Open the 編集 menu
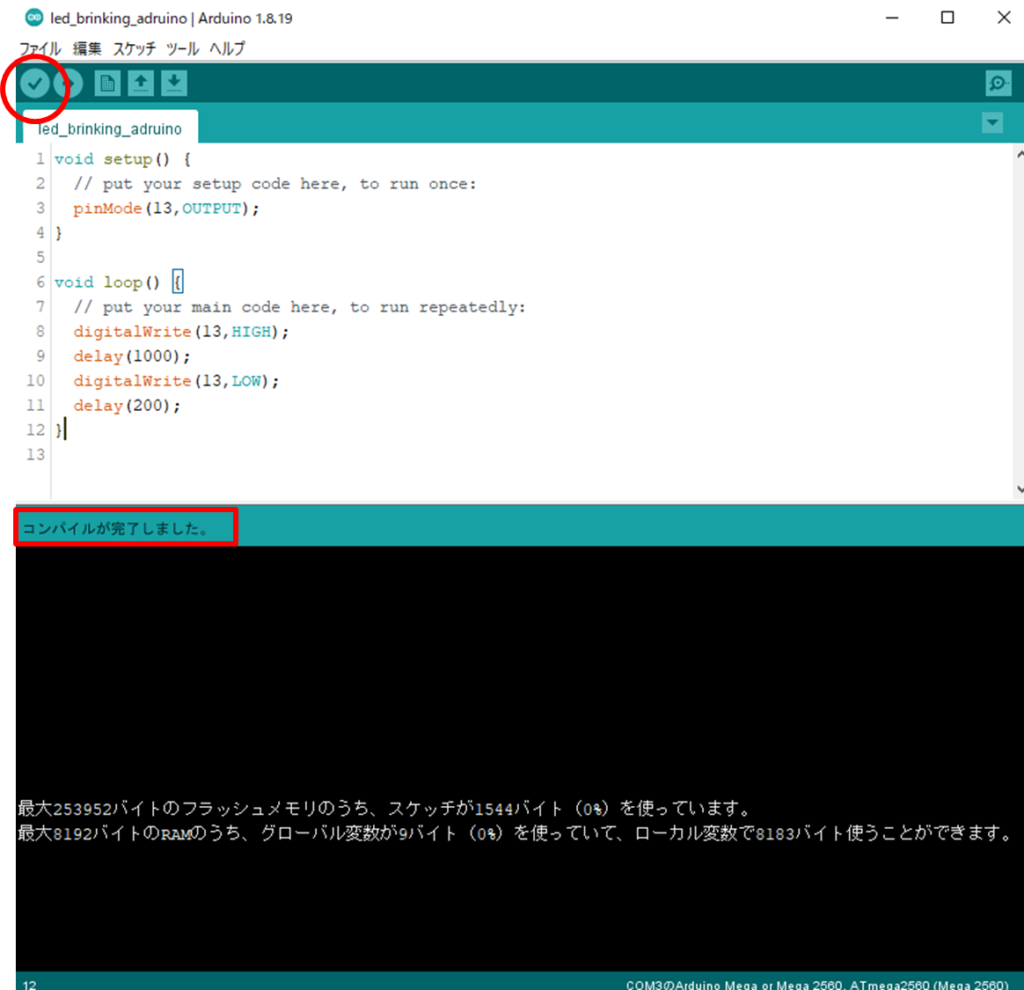The width and height of the screenshot is (1024, 990). (x=87, y=48)
